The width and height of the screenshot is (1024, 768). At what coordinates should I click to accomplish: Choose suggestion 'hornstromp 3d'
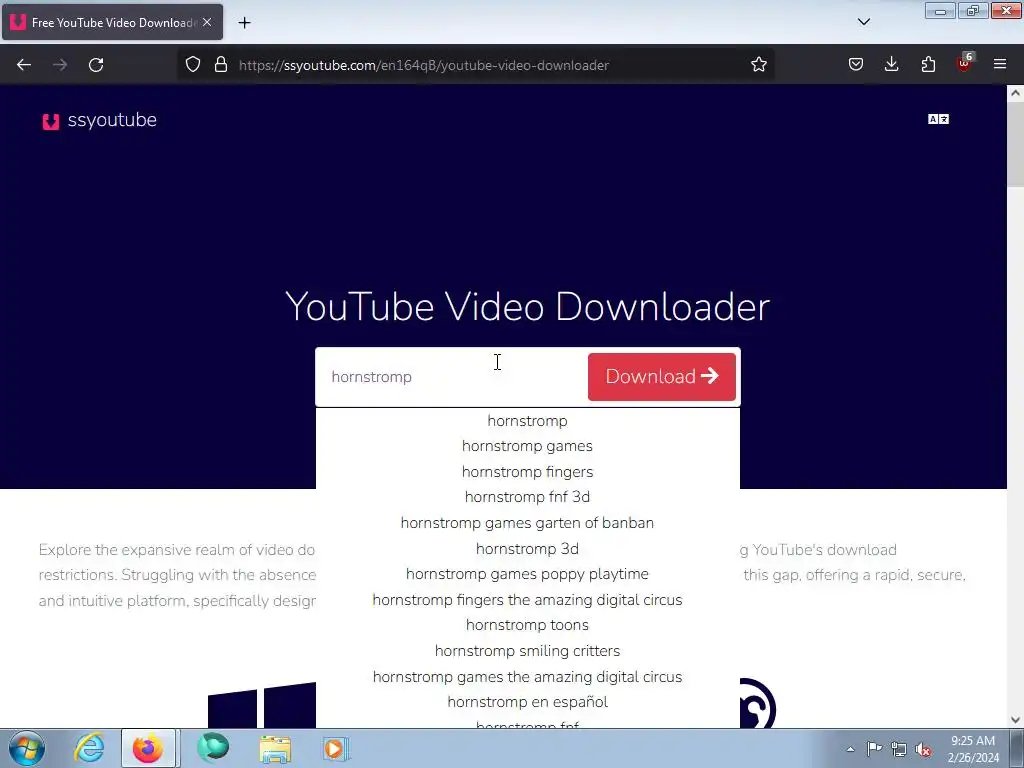coord(528,549)
